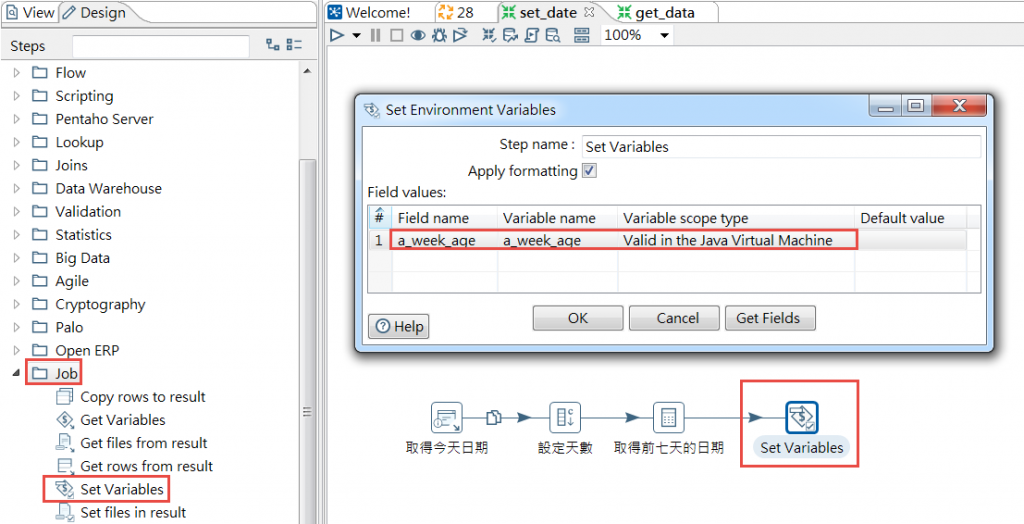Viewport: 1024px width, 524px height.
Task: Open the run options dropdown arrow
Action: (x=356, y=36)
